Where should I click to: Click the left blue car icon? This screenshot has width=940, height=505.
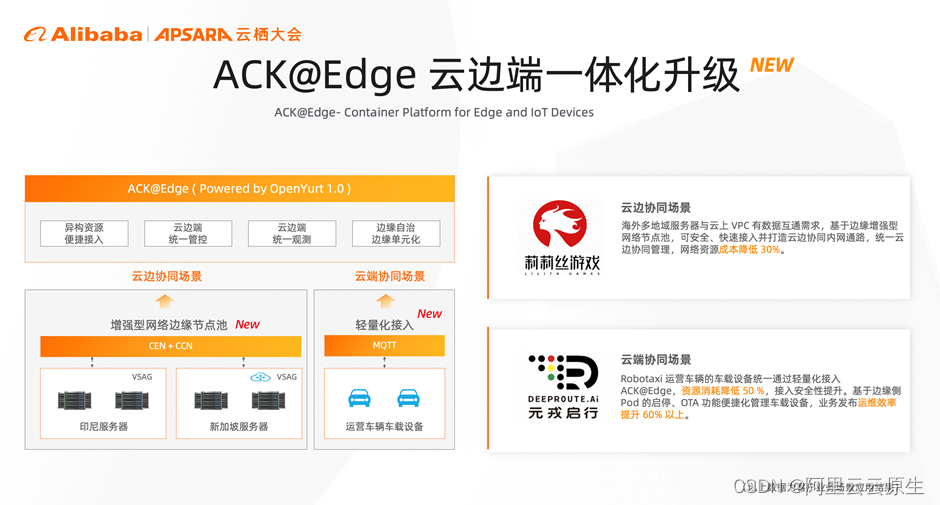point(359,398)
